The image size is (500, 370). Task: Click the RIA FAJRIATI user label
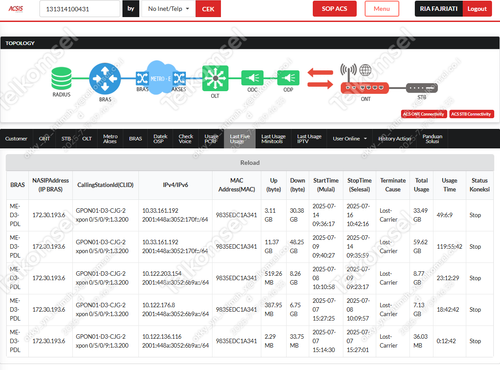439,9
